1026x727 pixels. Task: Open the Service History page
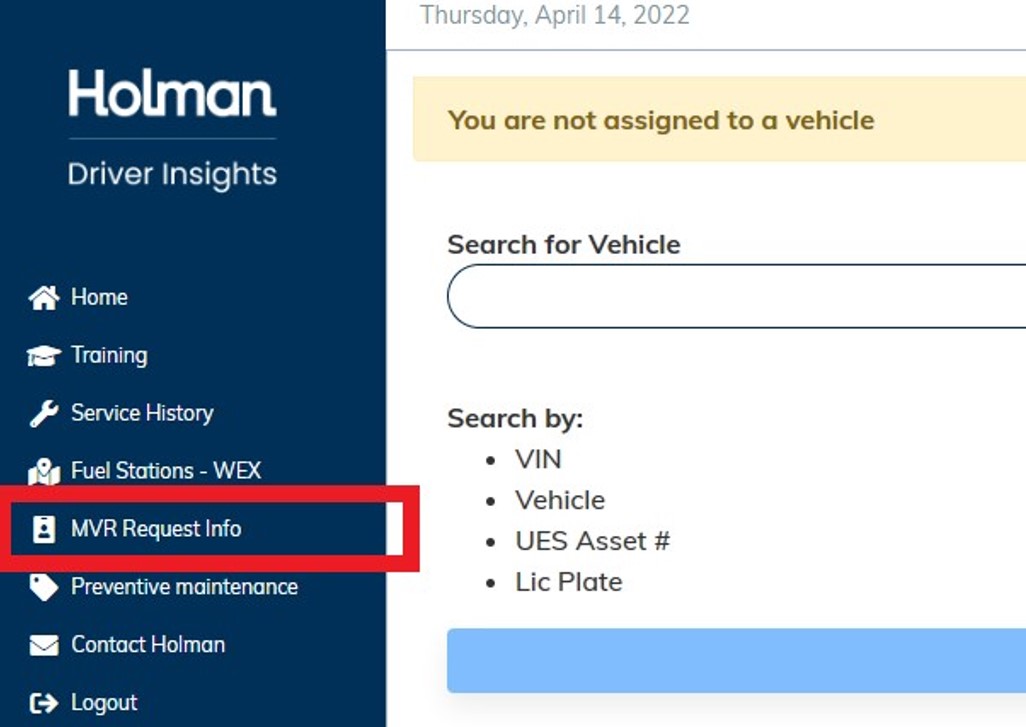pyautogui.click(x=142, y=412)
